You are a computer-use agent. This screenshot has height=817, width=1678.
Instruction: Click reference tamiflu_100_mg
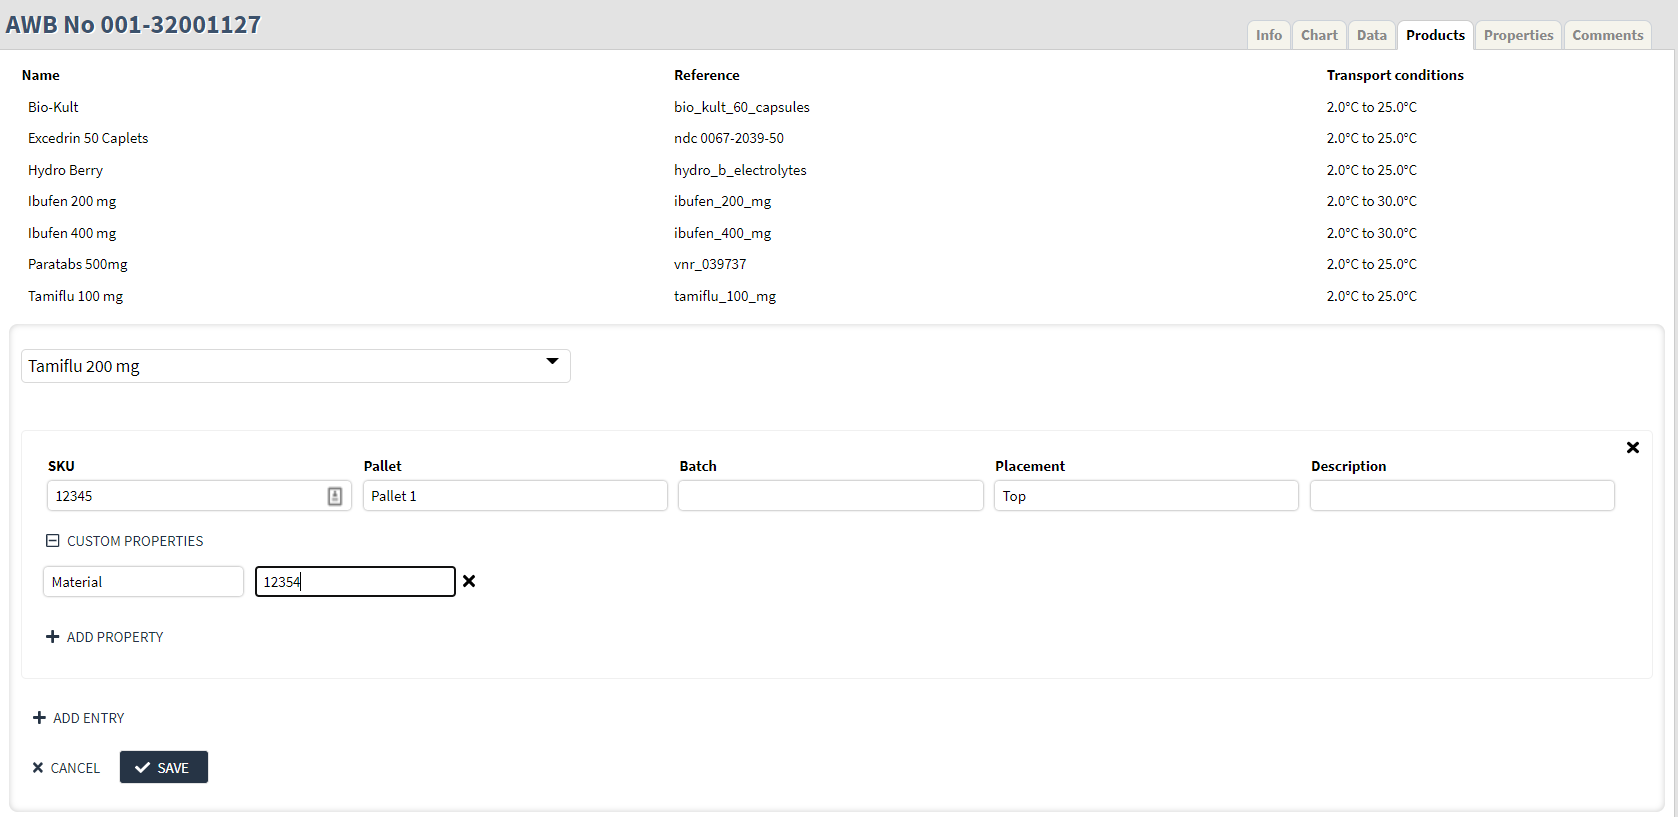coord(725,296)
